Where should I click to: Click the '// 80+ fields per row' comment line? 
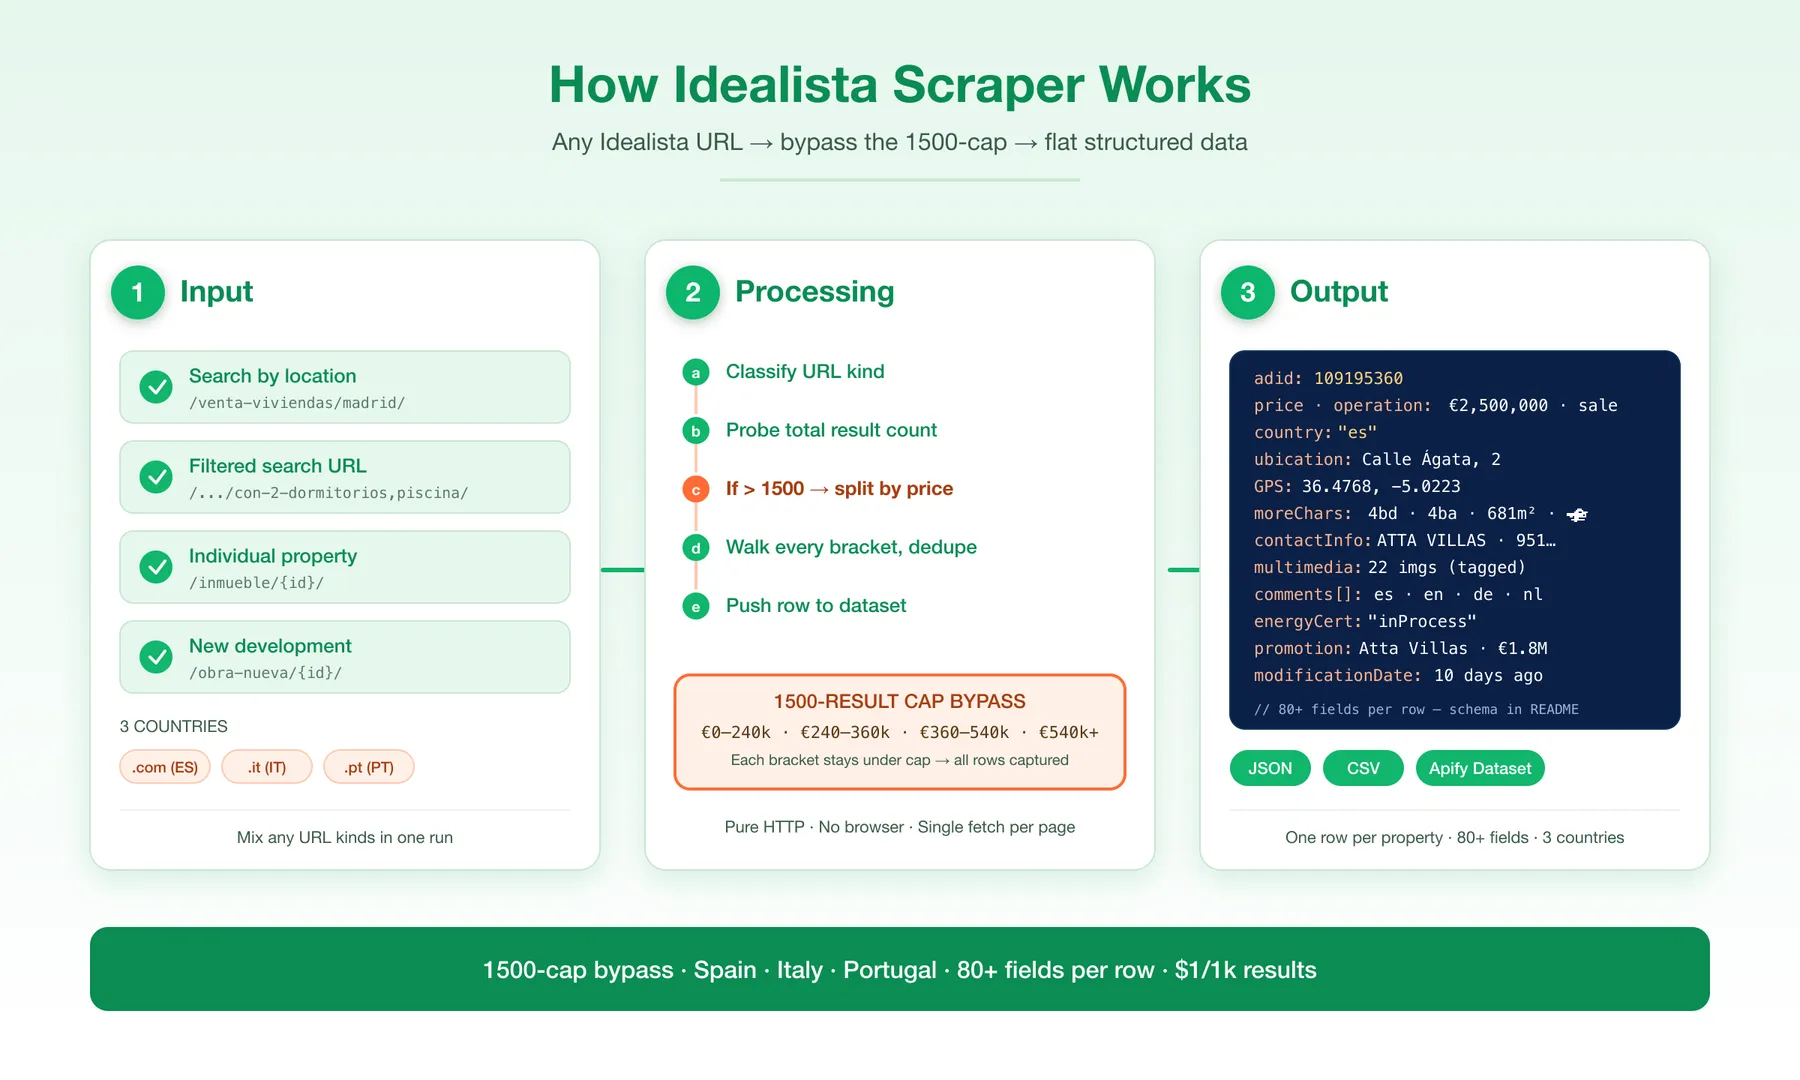[1416, 709]
